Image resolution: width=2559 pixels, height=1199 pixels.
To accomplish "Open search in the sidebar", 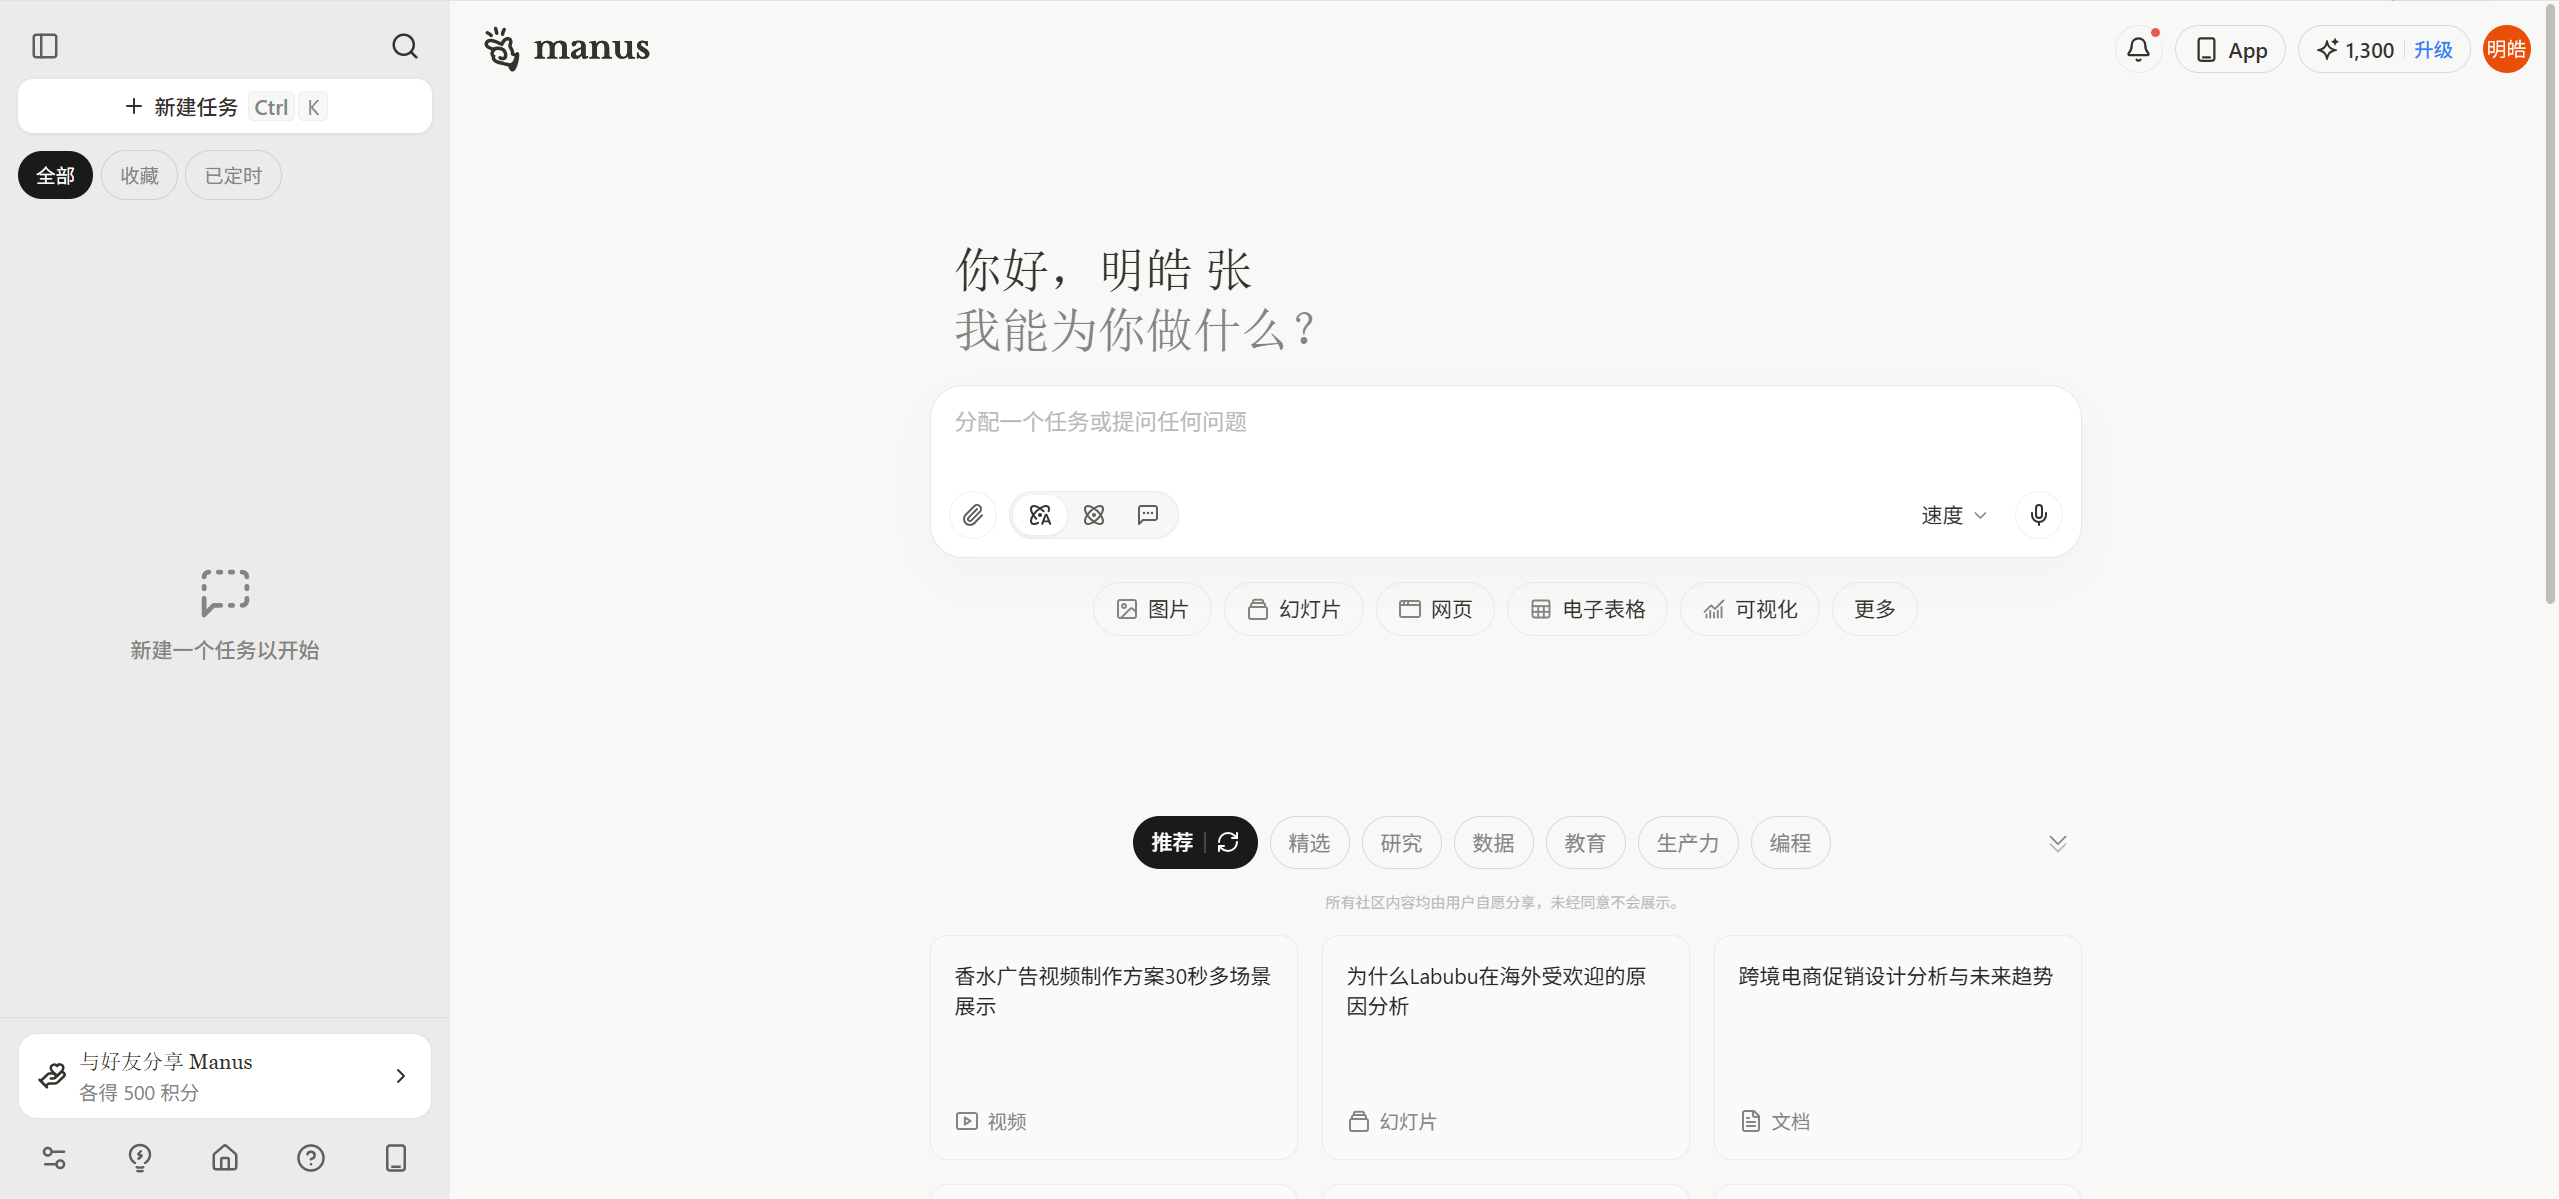I will pyautogui.click(x=405, y=46).
